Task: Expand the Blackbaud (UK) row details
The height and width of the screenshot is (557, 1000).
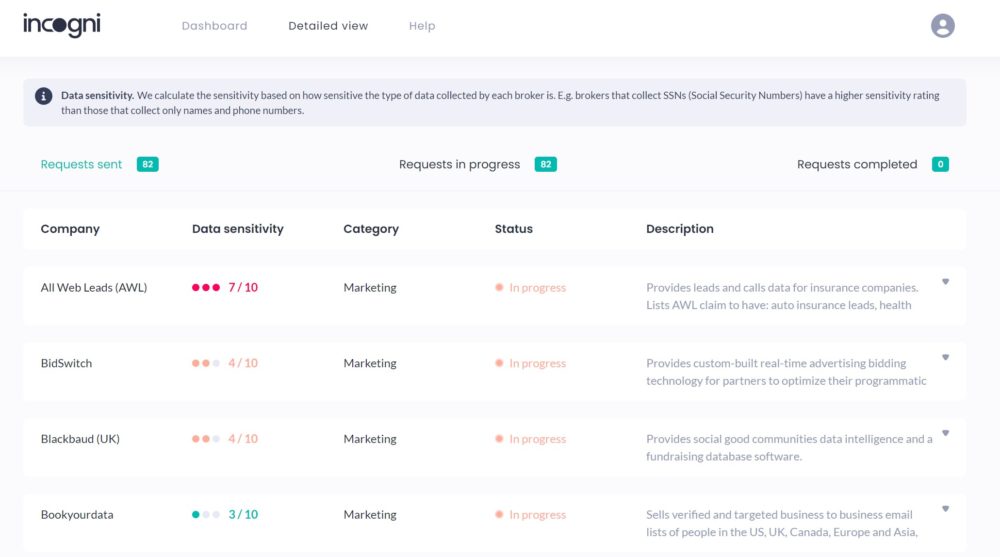Action: pyautogui.click(x=945, y=433)
